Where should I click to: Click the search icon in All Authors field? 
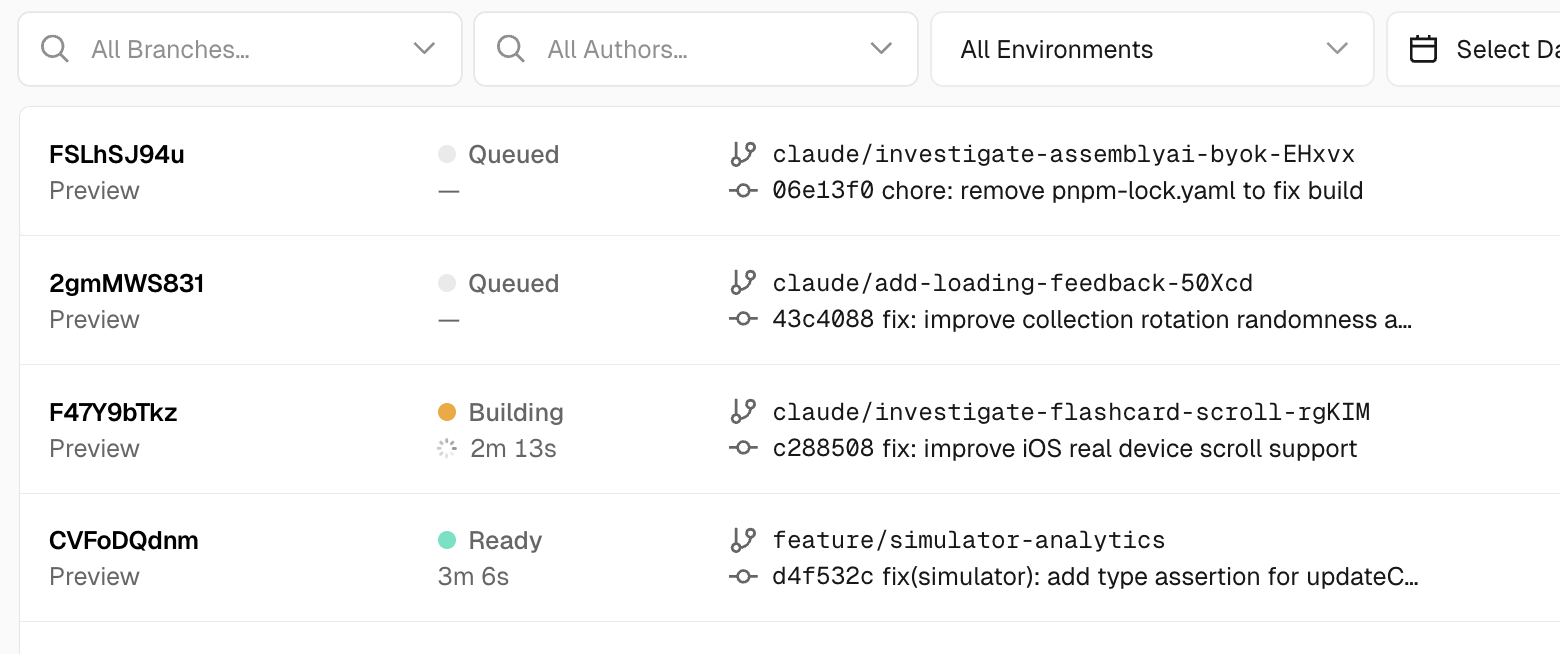(511, 49)
